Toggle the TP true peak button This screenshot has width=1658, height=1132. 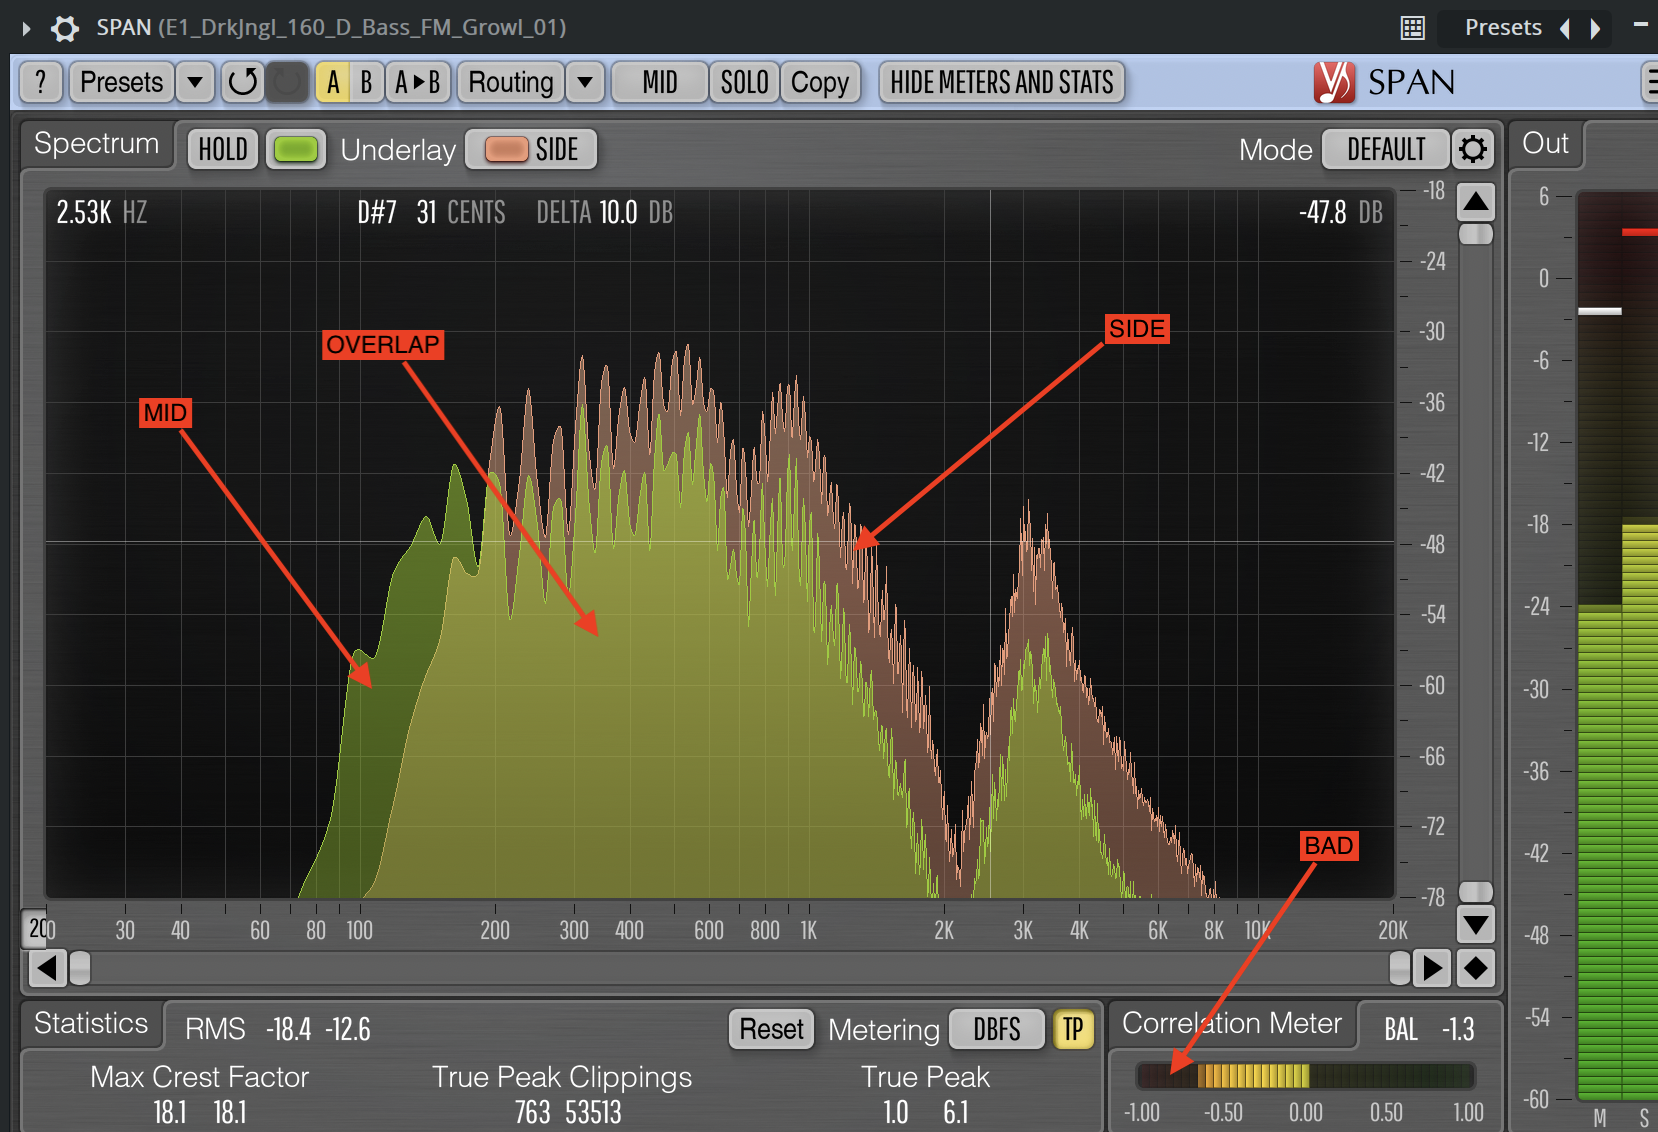tap(1073, 1029)
